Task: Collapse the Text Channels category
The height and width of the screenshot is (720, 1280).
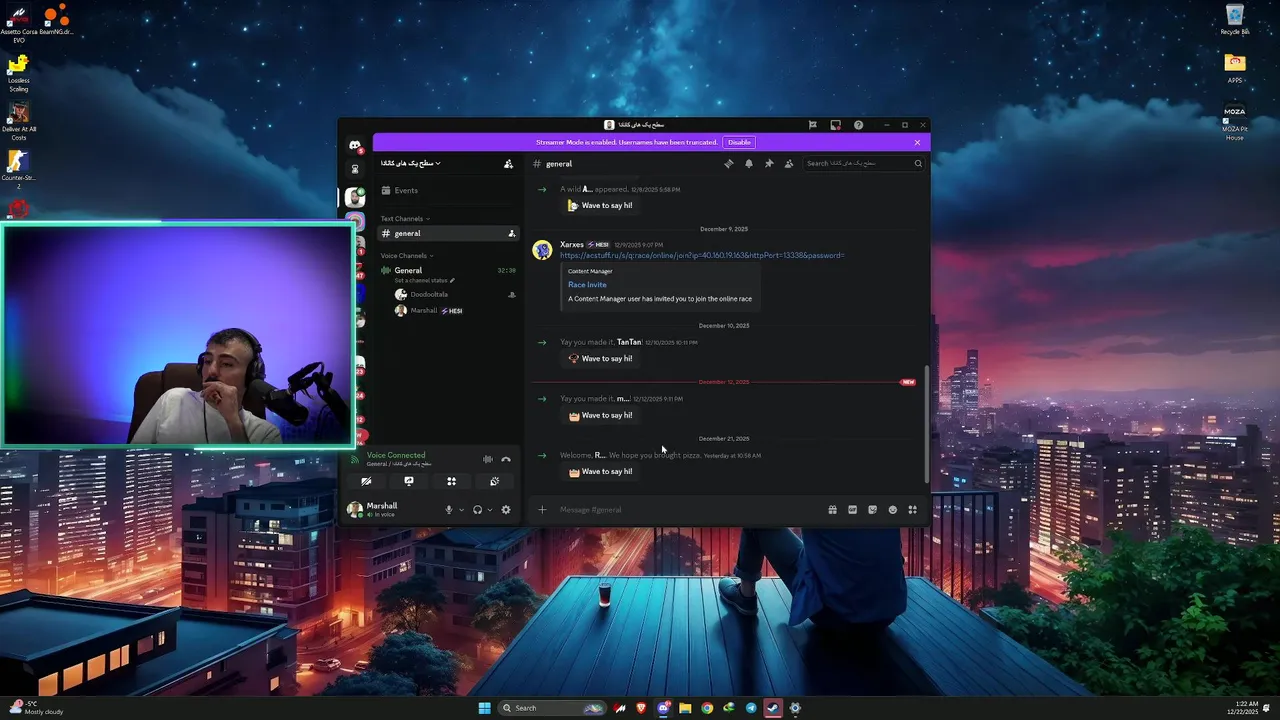Action: [405, 218]
